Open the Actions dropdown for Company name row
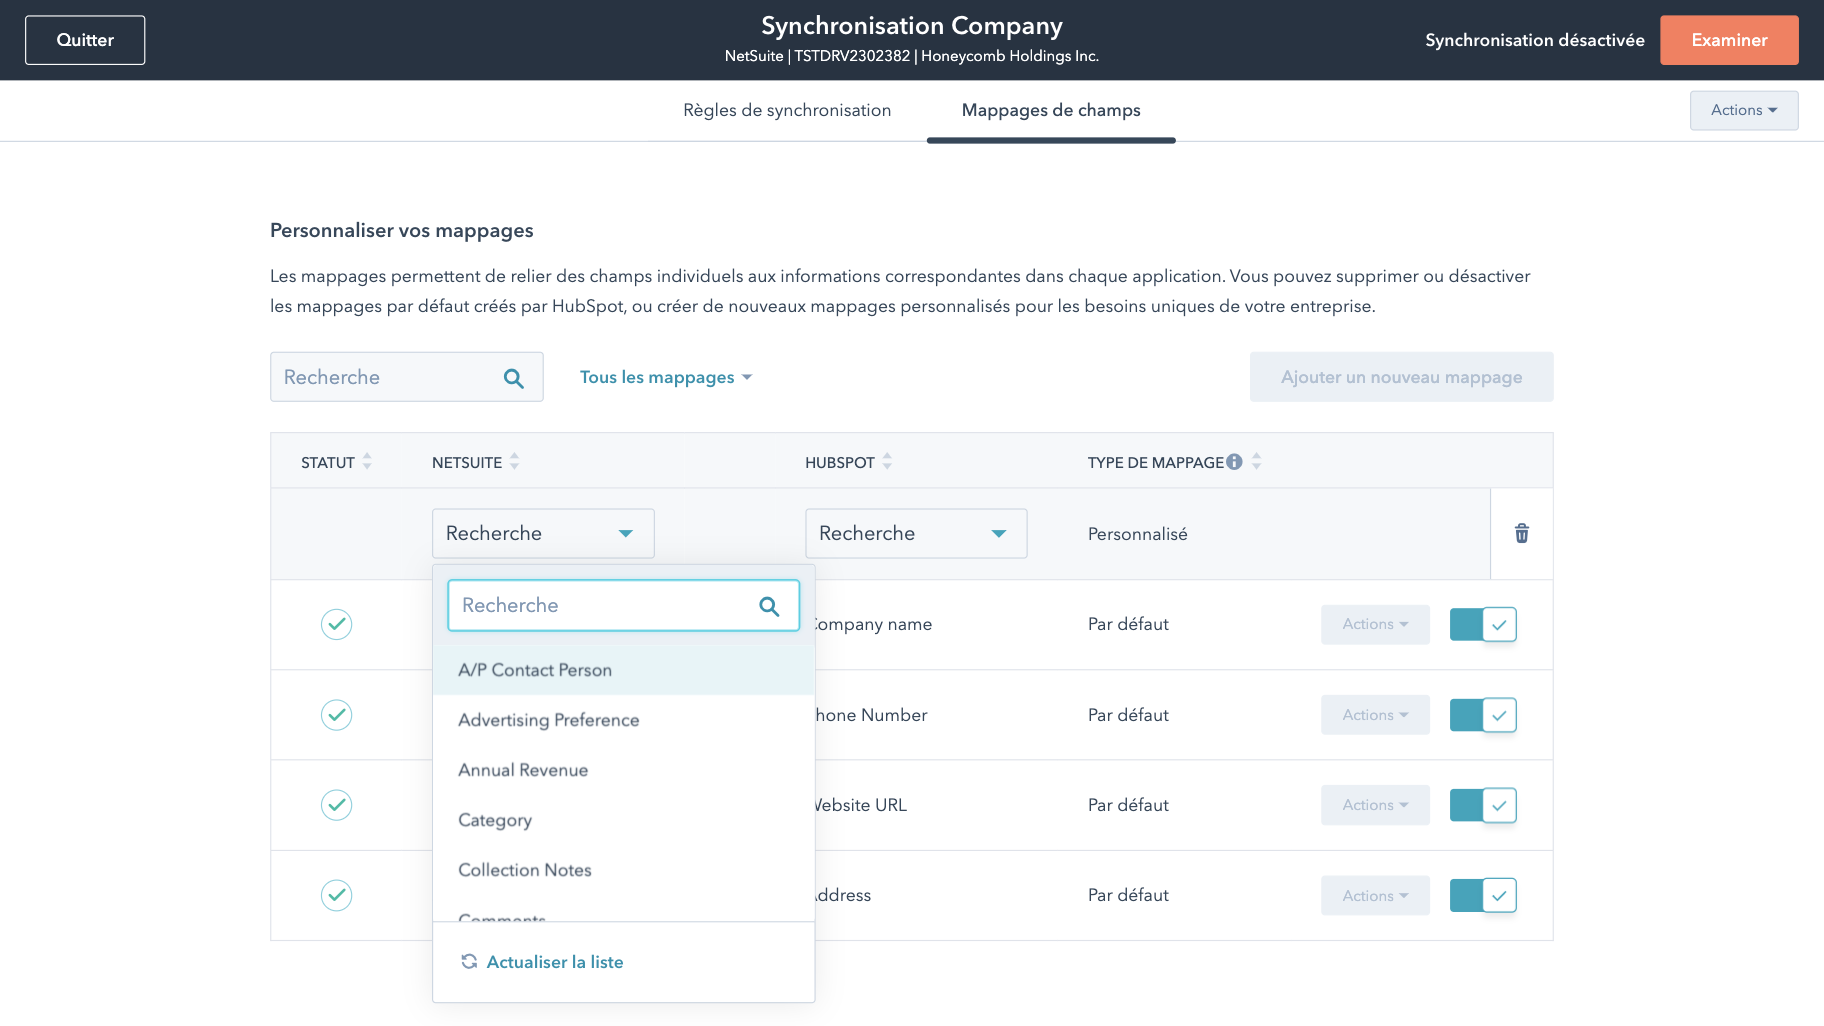 pos(1375,624)
